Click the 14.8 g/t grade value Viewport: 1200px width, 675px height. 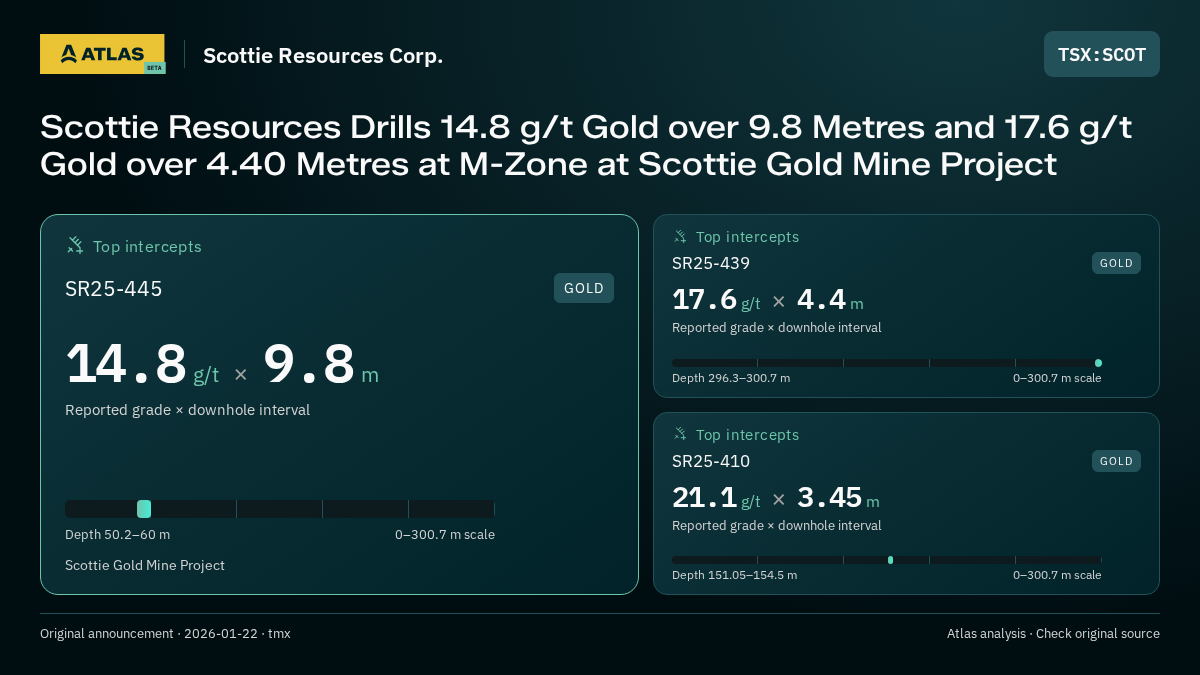coord(142,364)
